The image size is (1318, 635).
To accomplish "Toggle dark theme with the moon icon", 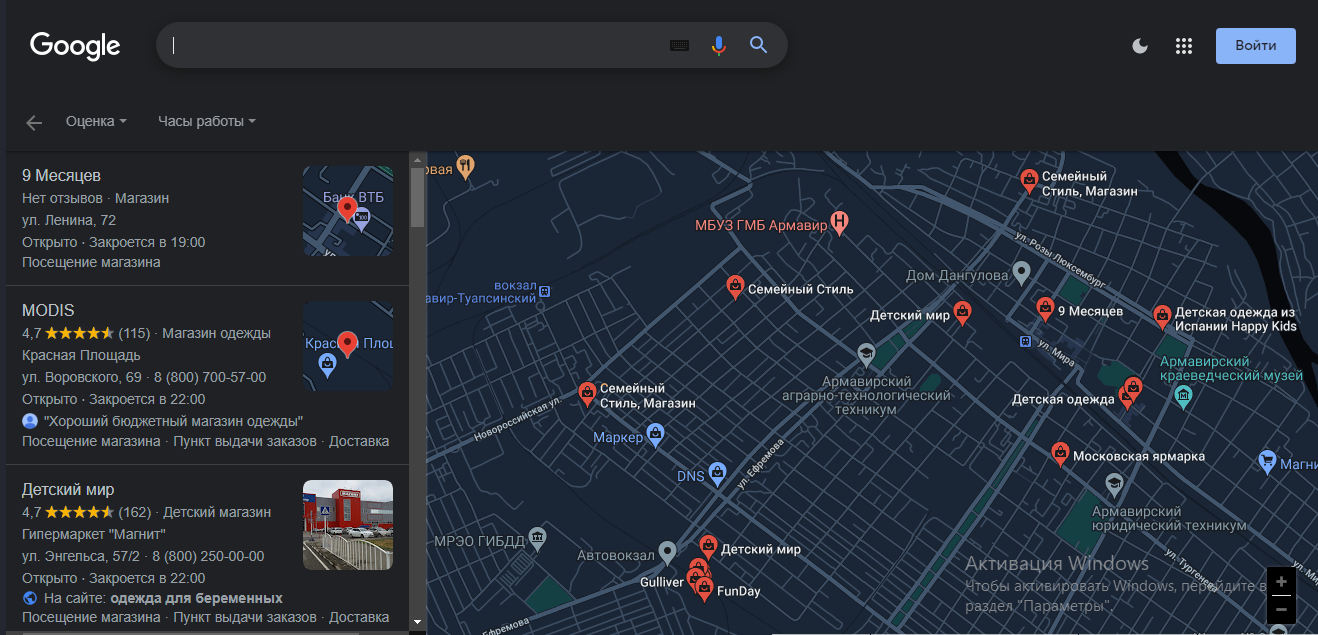I will 1139,46.
